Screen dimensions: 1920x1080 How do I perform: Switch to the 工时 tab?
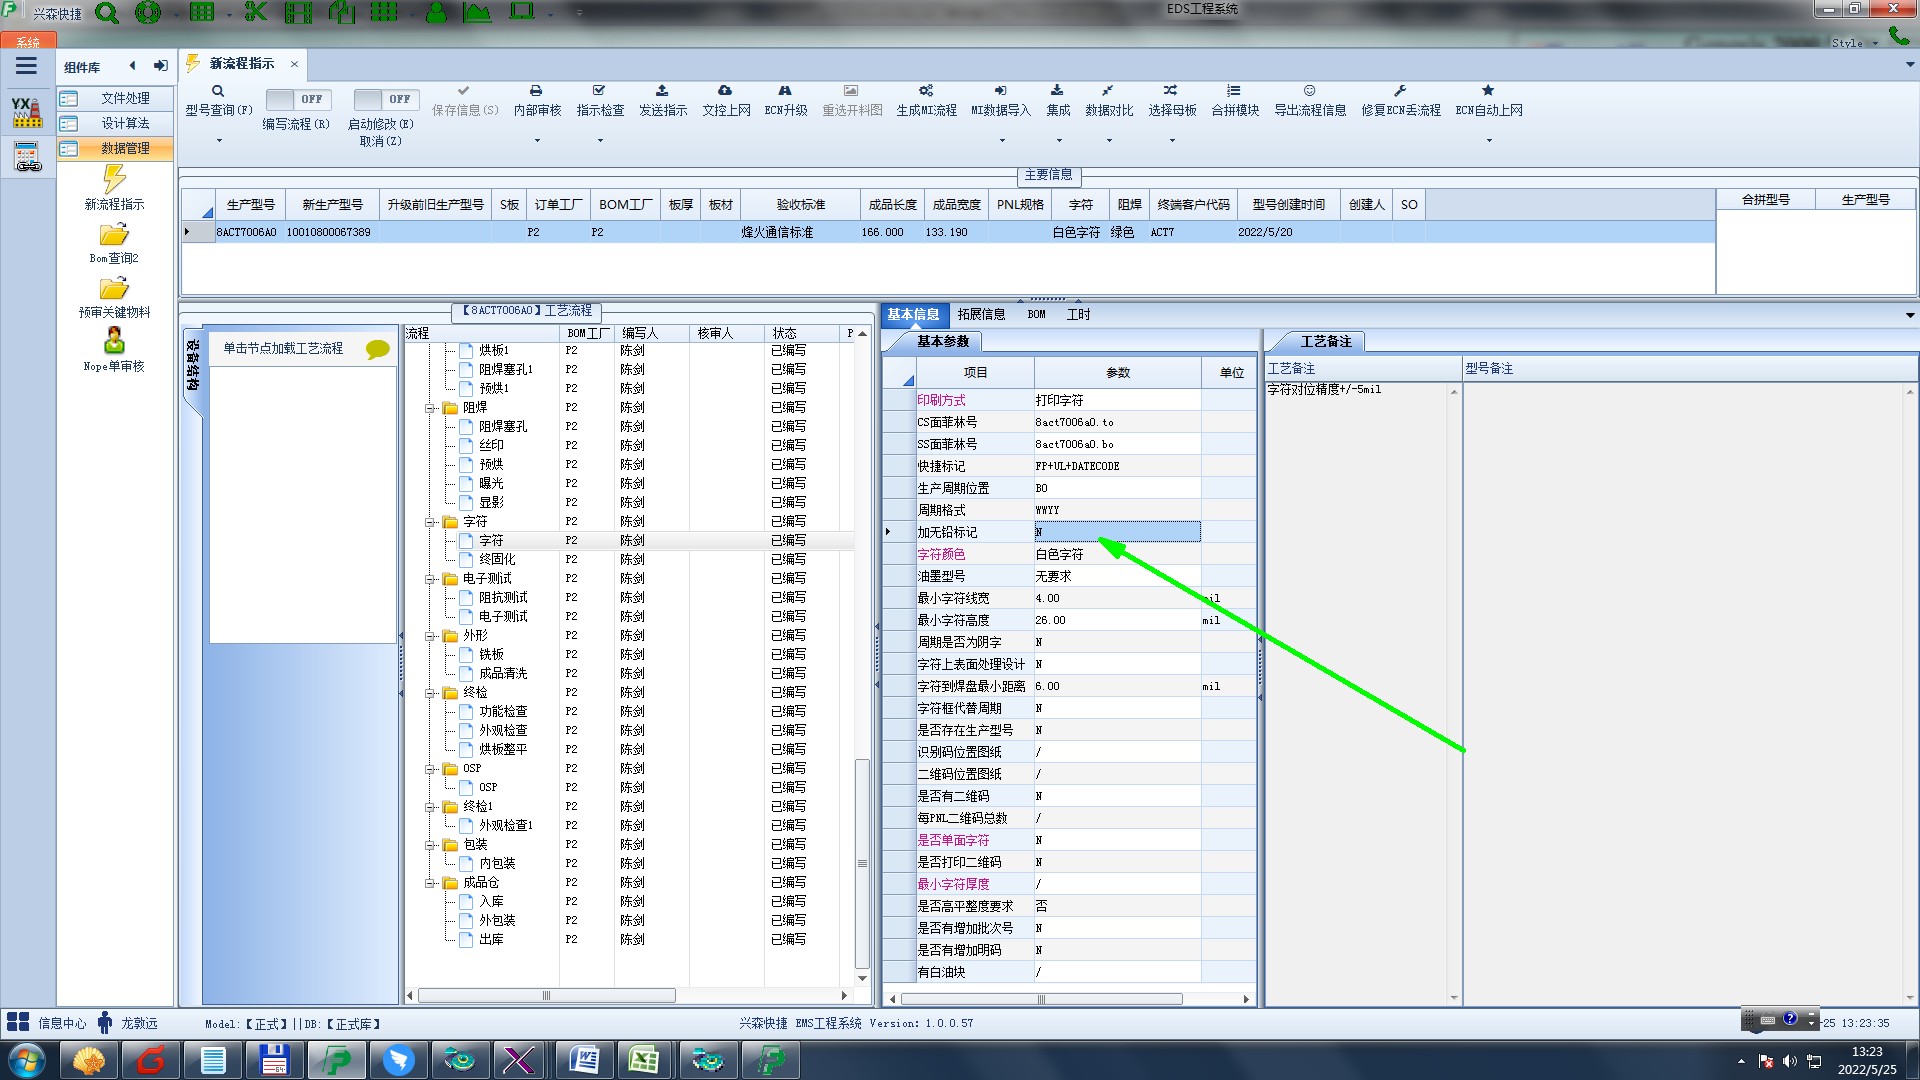pyautogui.click(x=1078, y=314)
